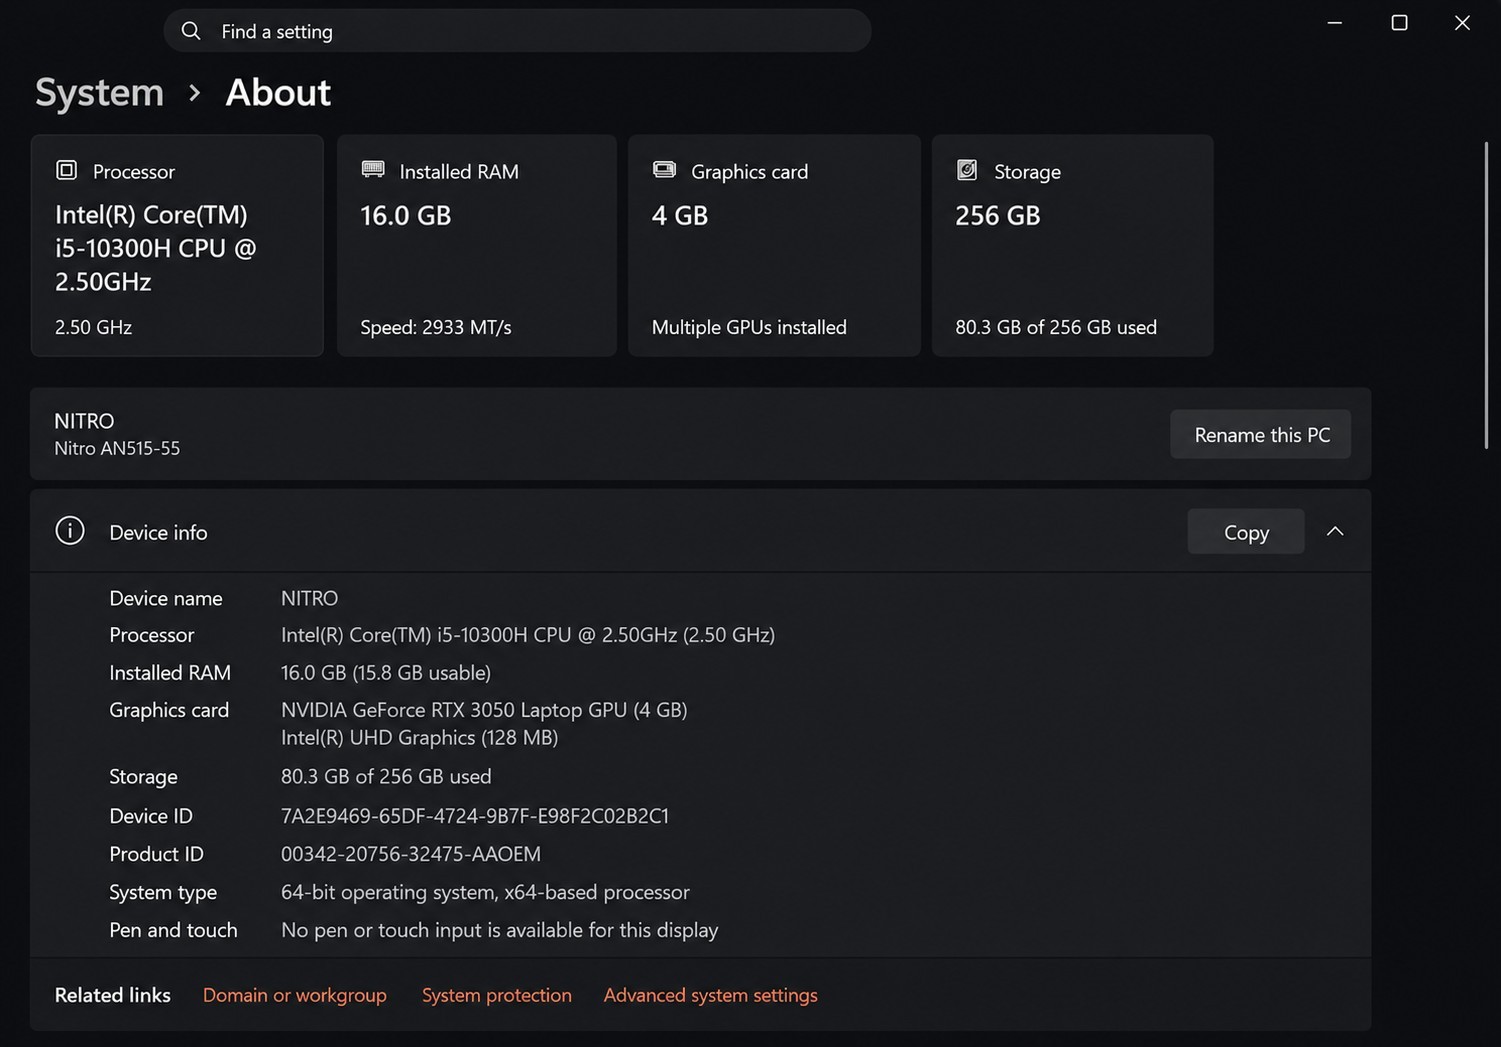Focus the Find a setting search box
The height and width of the screenshot is (1047, 1501).
coord(517,31)
